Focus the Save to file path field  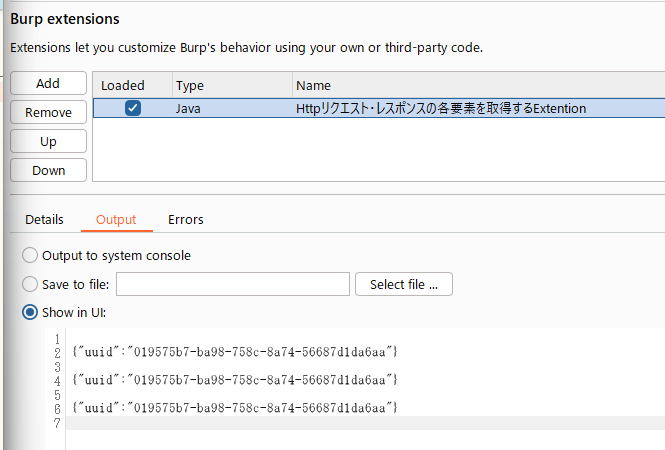point(233,284)
